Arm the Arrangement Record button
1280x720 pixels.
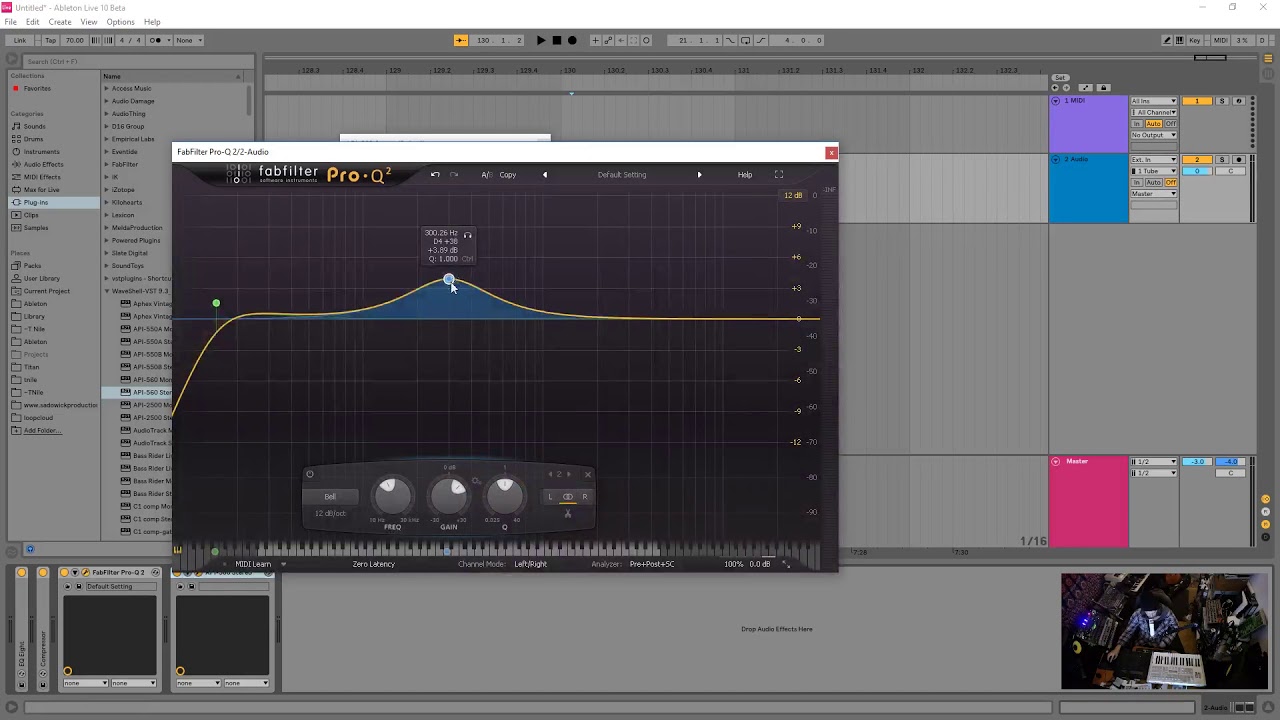pos(572,40)
